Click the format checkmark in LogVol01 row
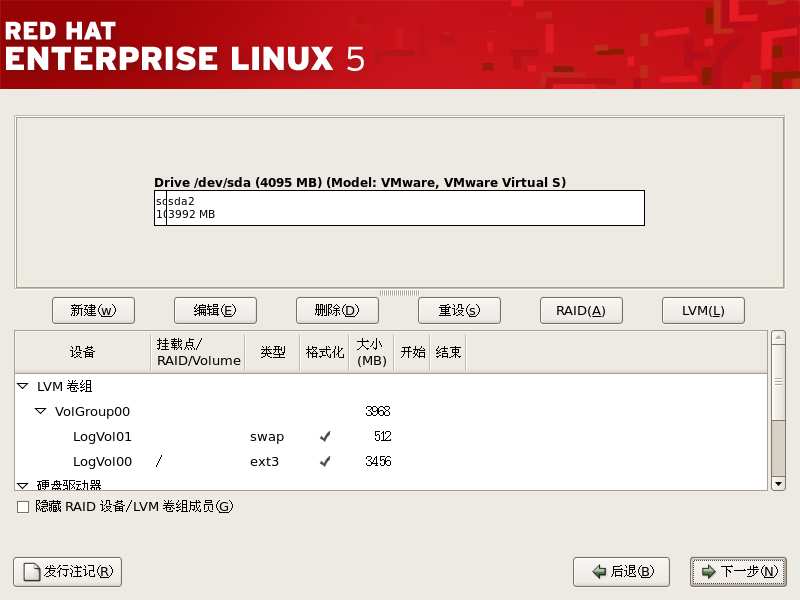Viewport: 800px width, 600px height. pyautogui.click(x=325, y=436)
